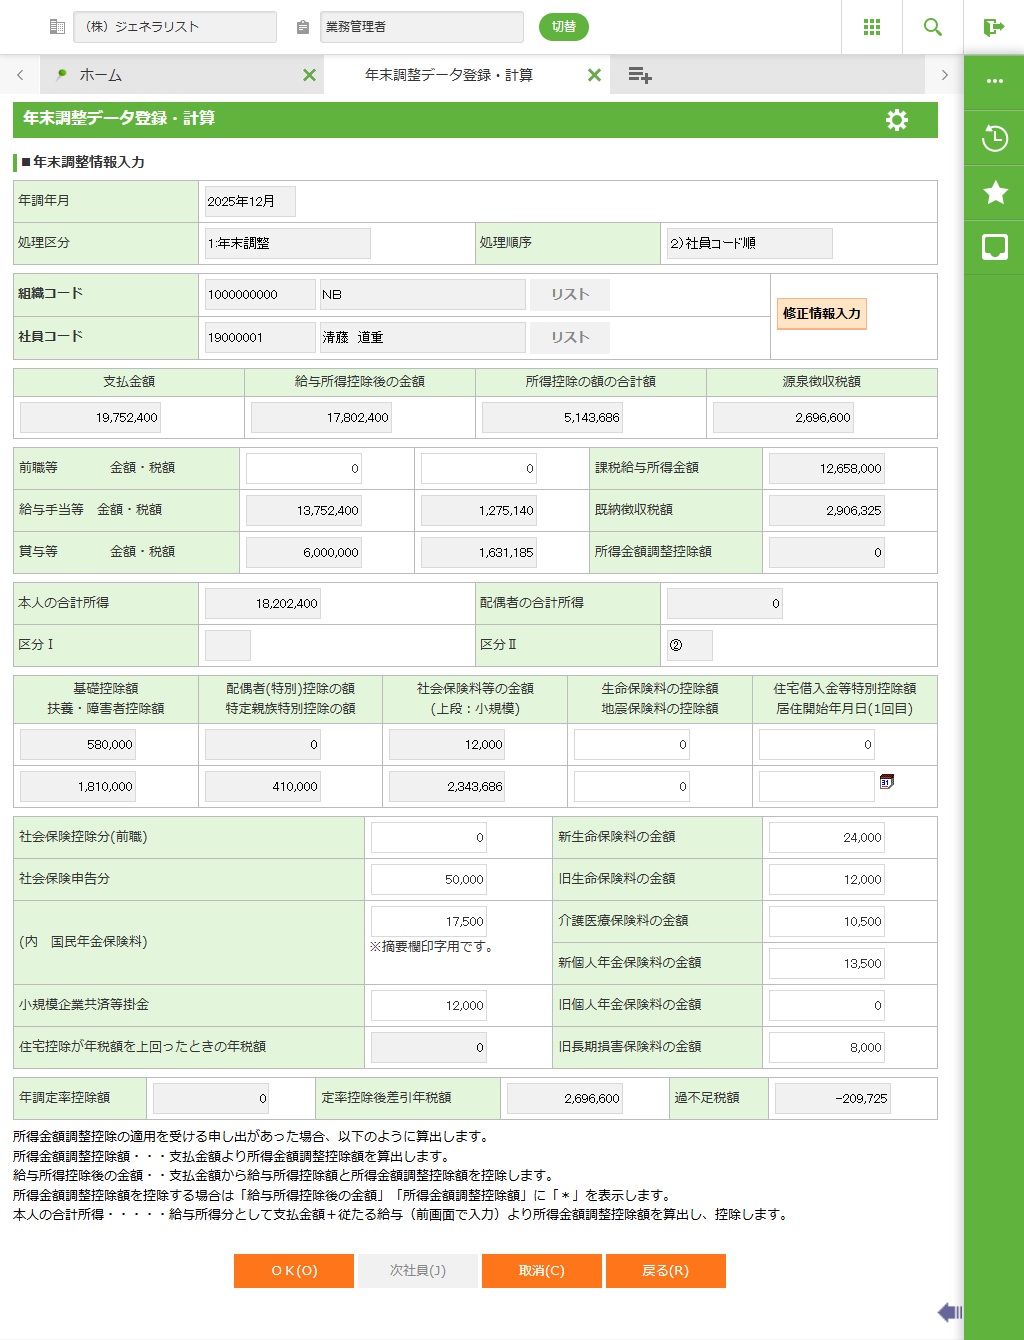Click the 社会保険申告分 amount field
Image resolution: width=1024 pixels, height=1340 pixels.
point(429,880)
